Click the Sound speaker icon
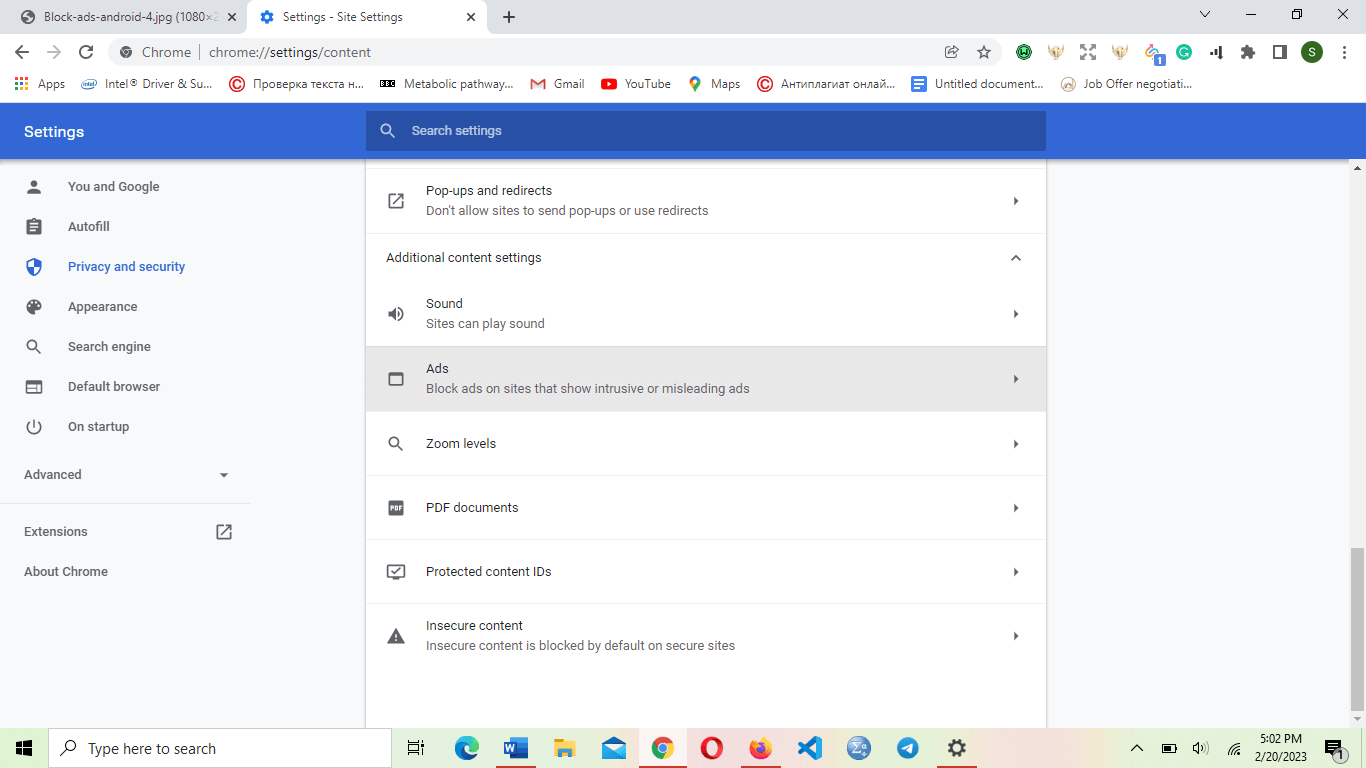This screenshot has height=768, width=1366. coord(396,314)
